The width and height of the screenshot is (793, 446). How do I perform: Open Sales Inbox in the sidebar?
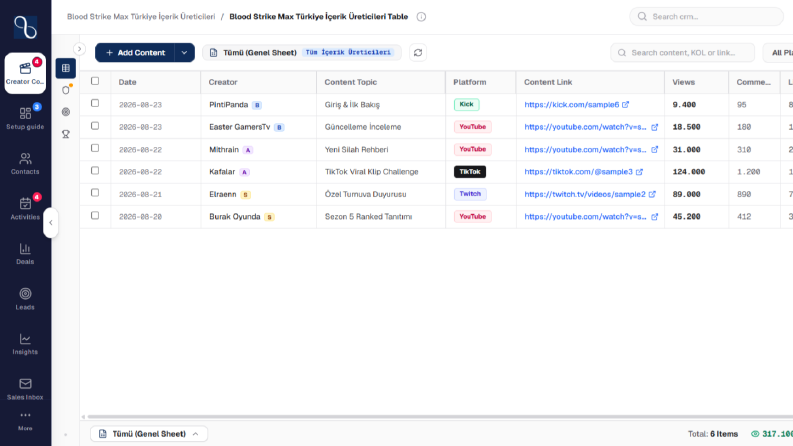coord(25,389)
